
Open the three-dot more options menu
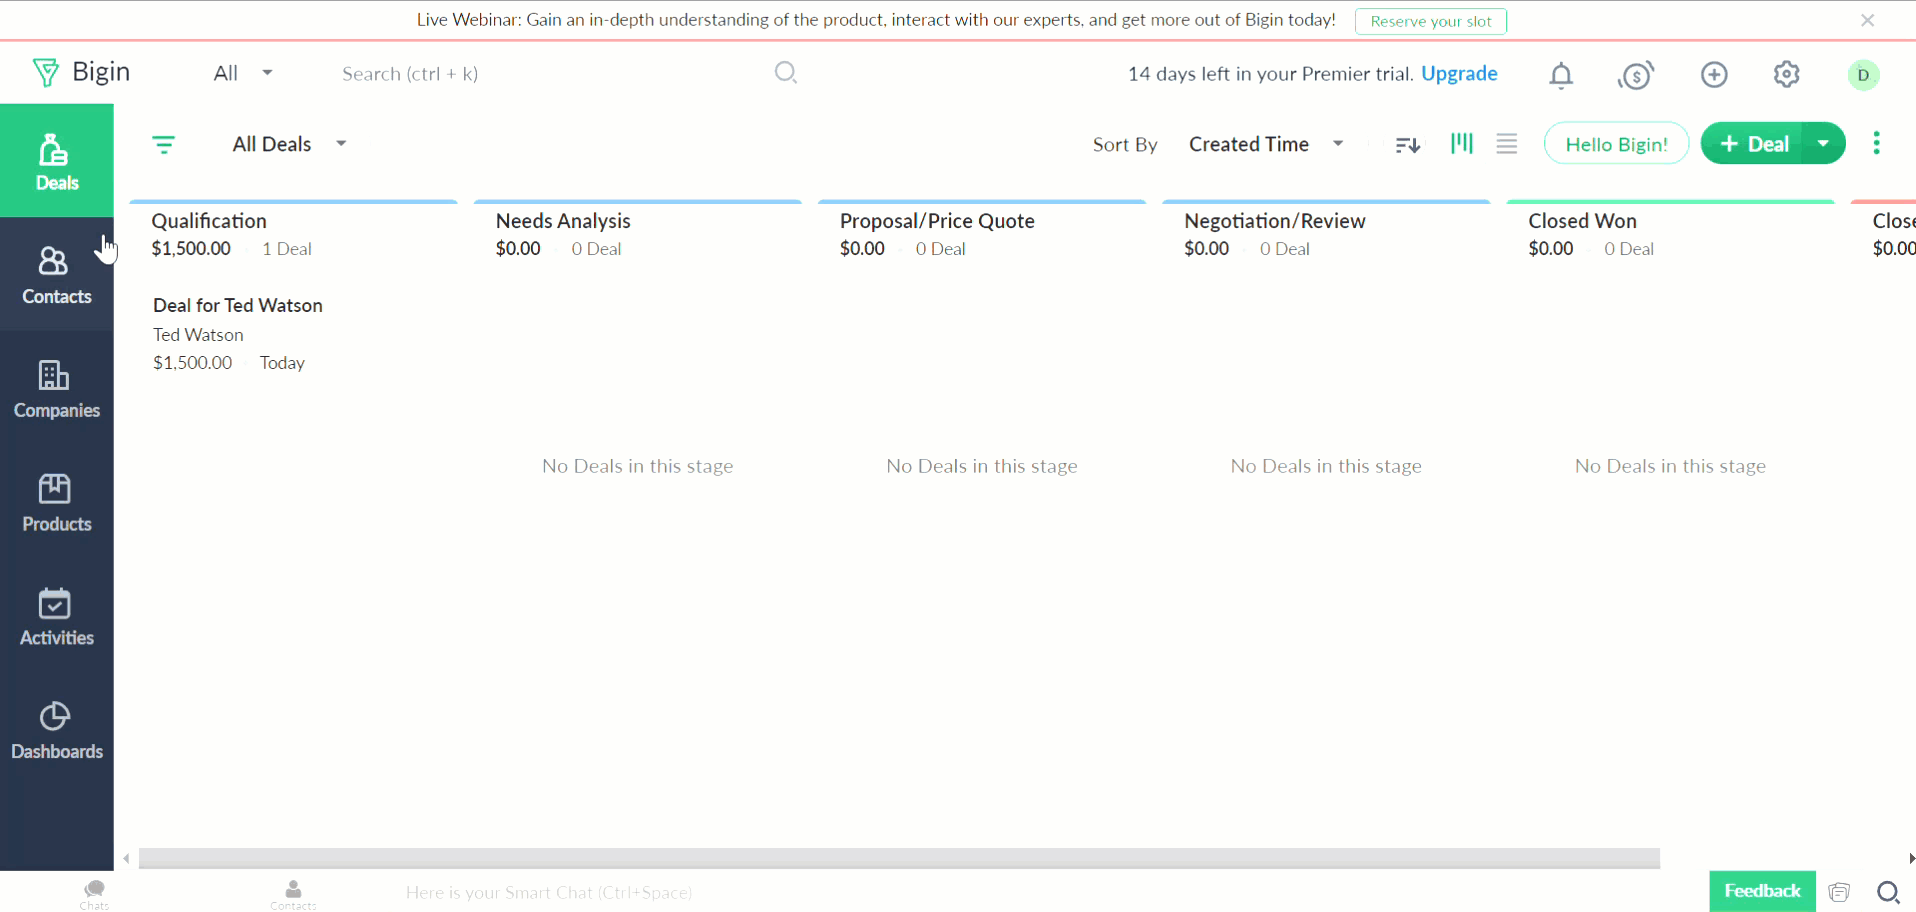click(1876, 143)
